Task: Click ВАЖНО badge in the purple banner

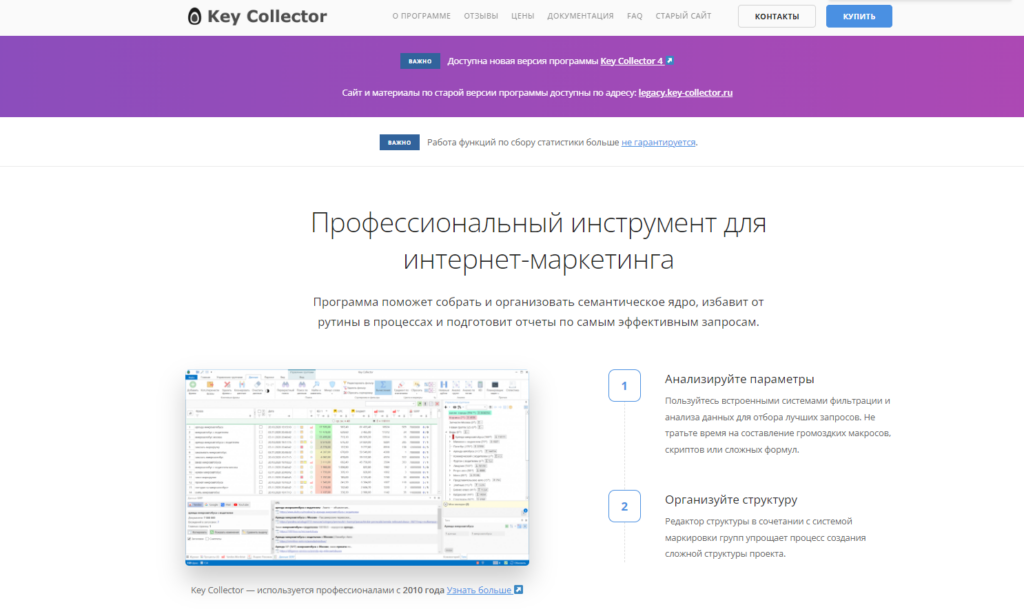Action: [420, 61]
